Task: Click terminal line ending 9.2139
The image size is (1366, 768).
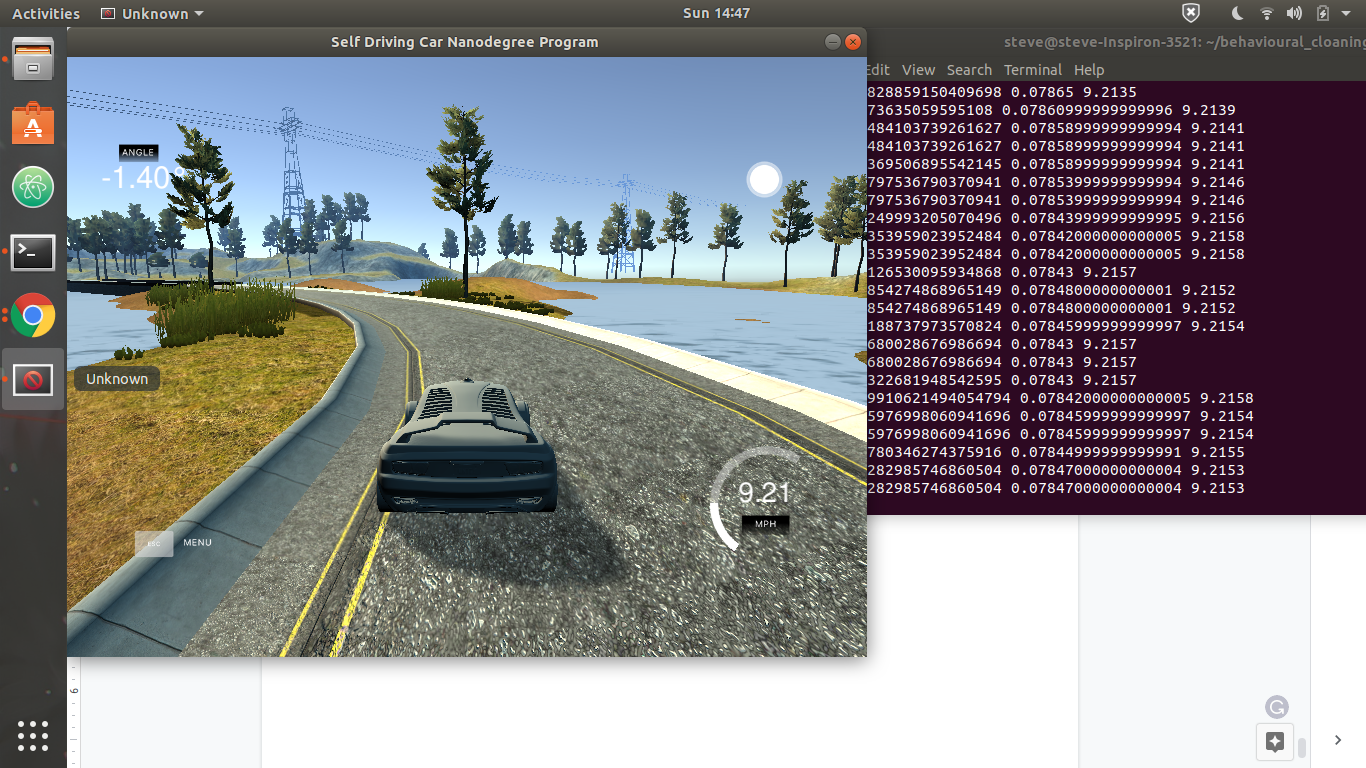Action: coord(1051,110)
